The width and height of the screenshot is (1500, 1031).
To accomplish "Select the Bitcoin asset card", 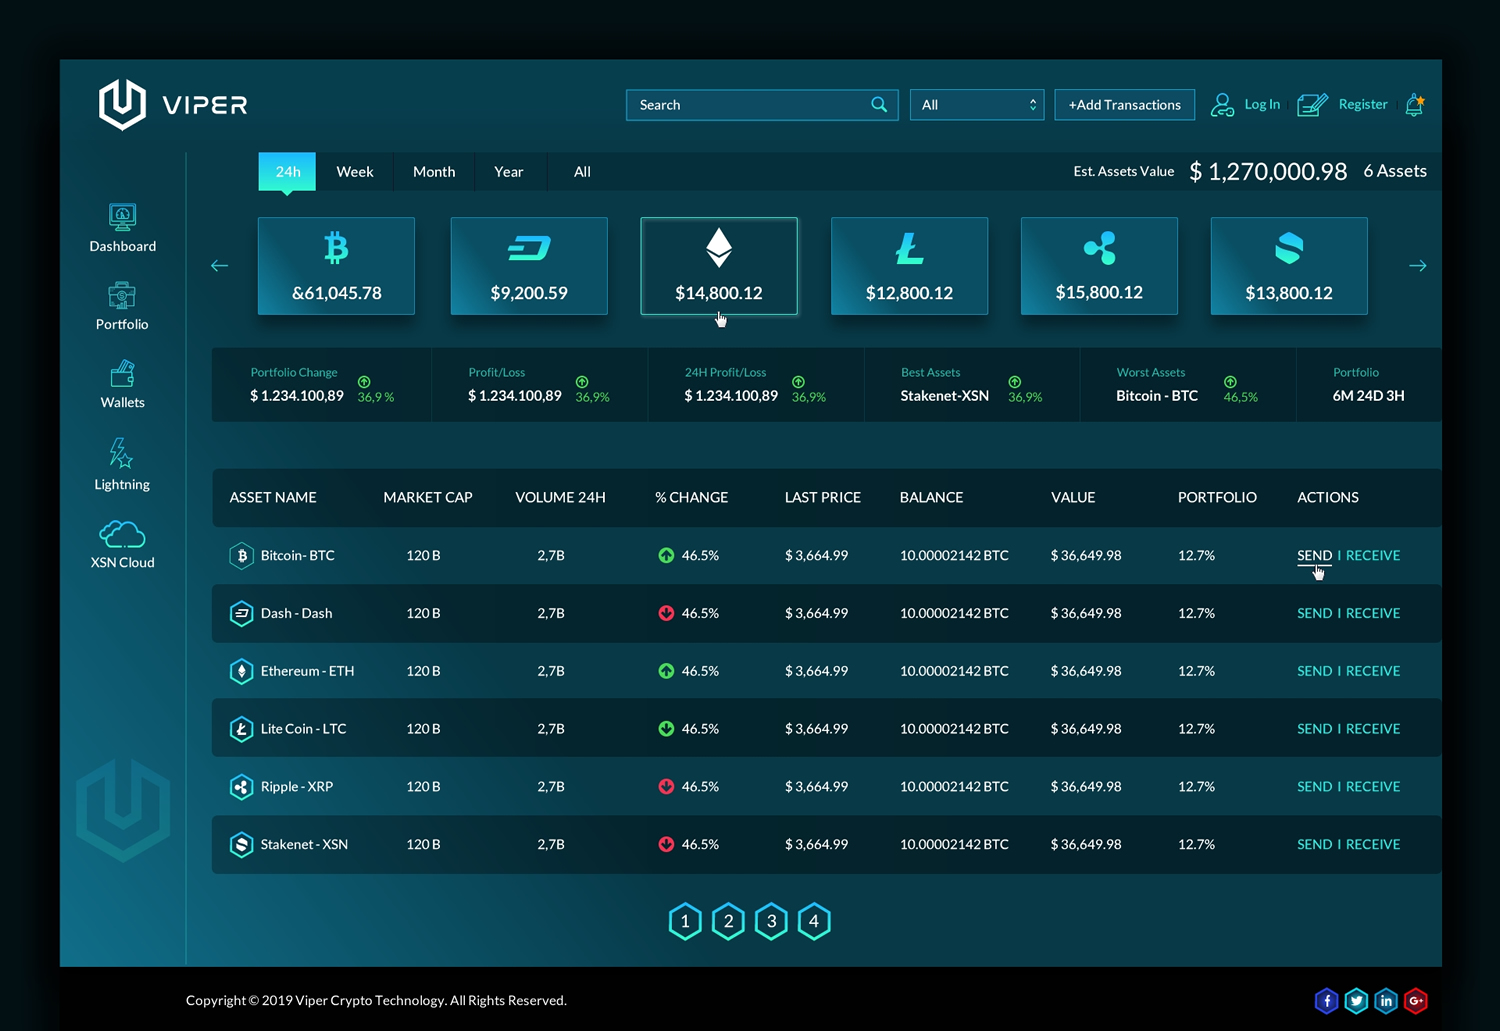I will coord(336,266).
